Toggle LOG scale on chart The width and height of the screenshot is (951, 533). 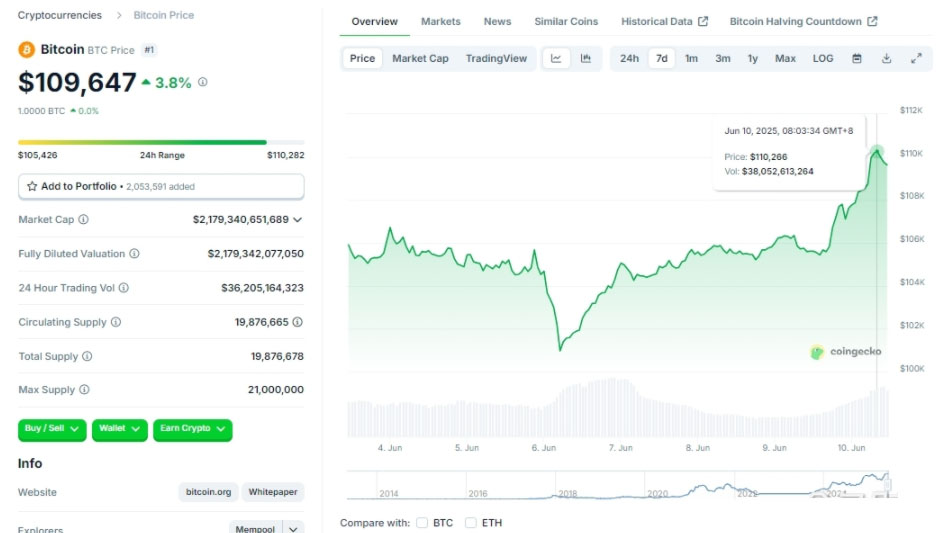tap(823, 58)
